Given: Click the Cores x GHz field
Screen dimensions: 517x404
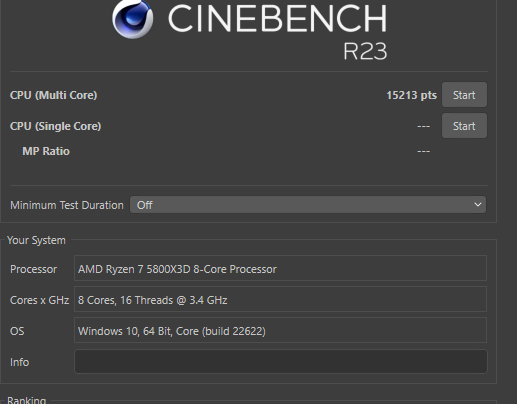Looking at the screenshot, I should pos(280,299).
